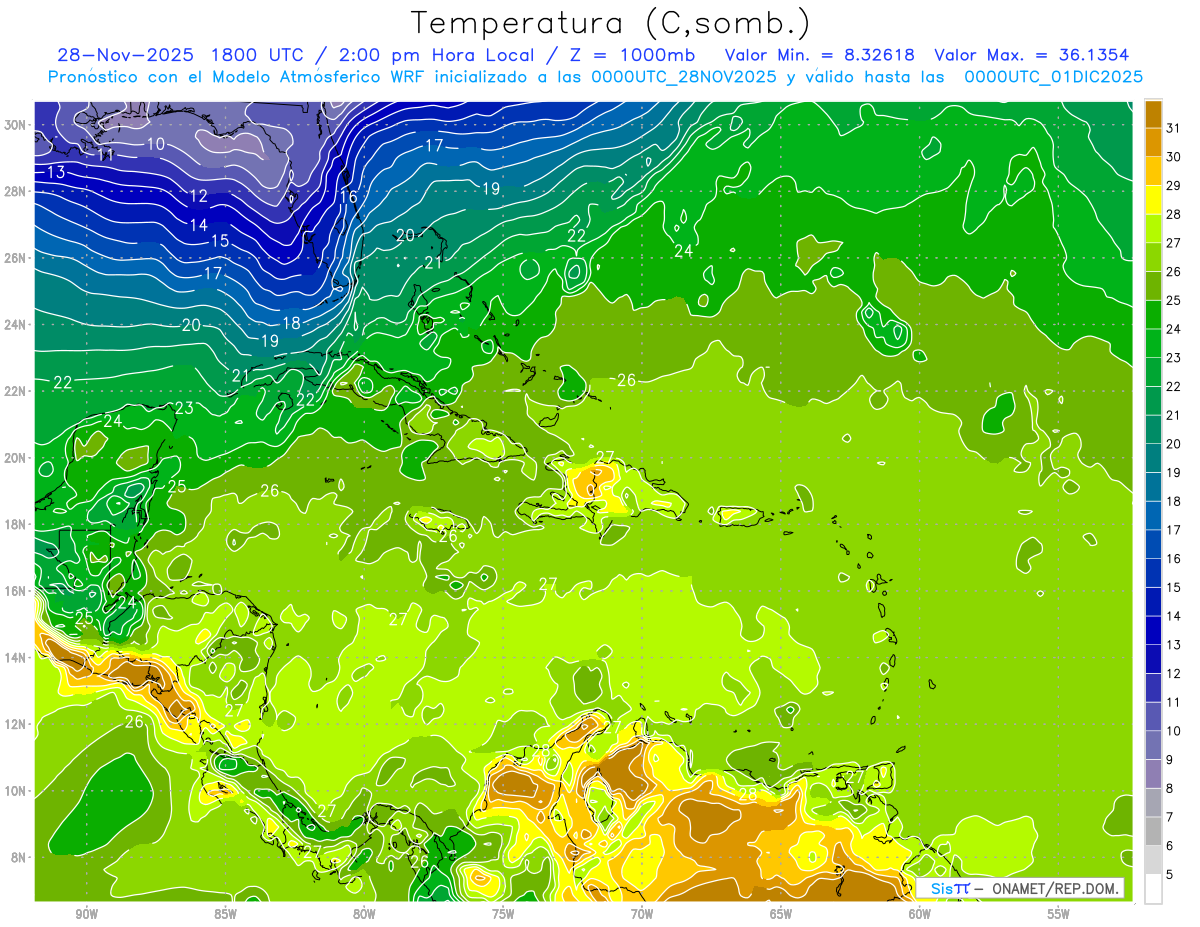Click the map contour label "12"

point(198,196)
